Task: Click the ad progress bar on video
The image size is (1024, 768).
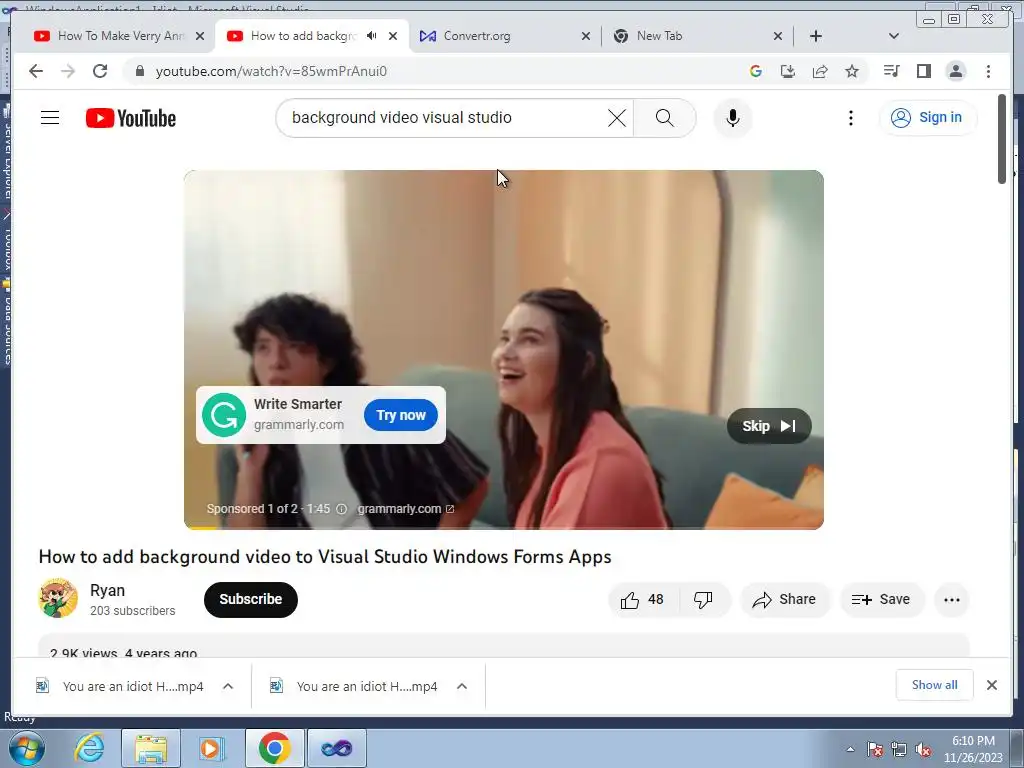Action: [x=504, y=528]
